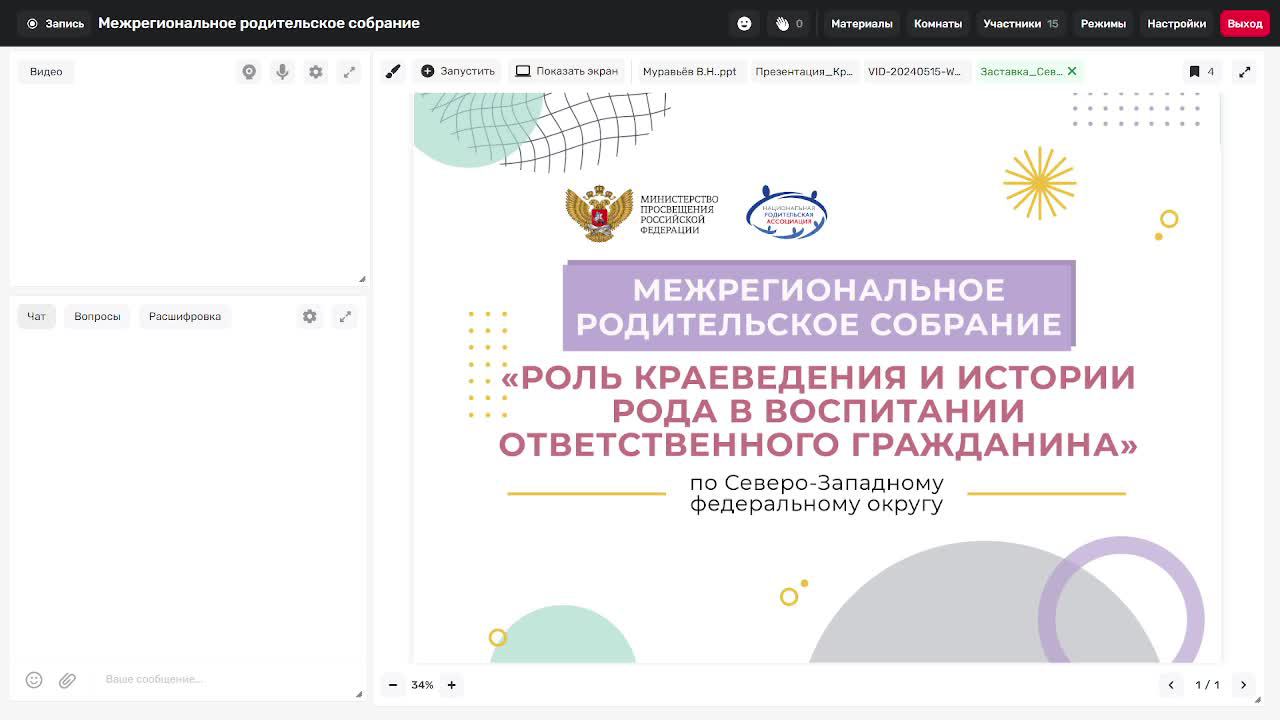This screenshot has height=720, width=1280.
Task: Open the emoji picker in the chat box
Action: (34, 680)
